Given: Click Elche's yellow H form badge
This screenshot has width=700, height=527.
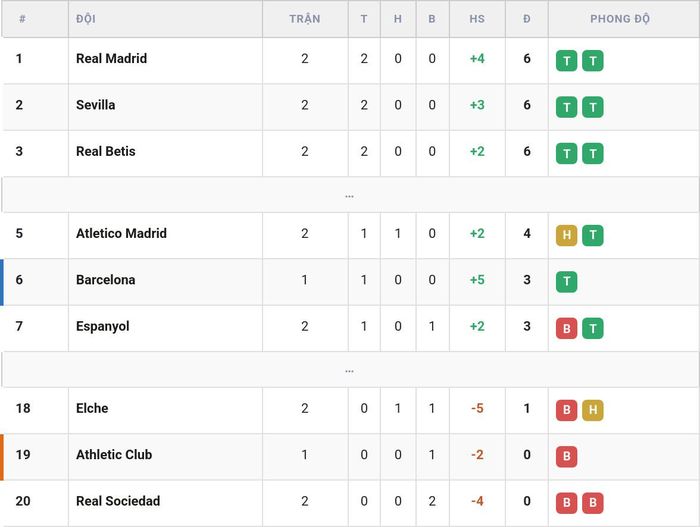Looking at the screenshot, I should point(592,410).
